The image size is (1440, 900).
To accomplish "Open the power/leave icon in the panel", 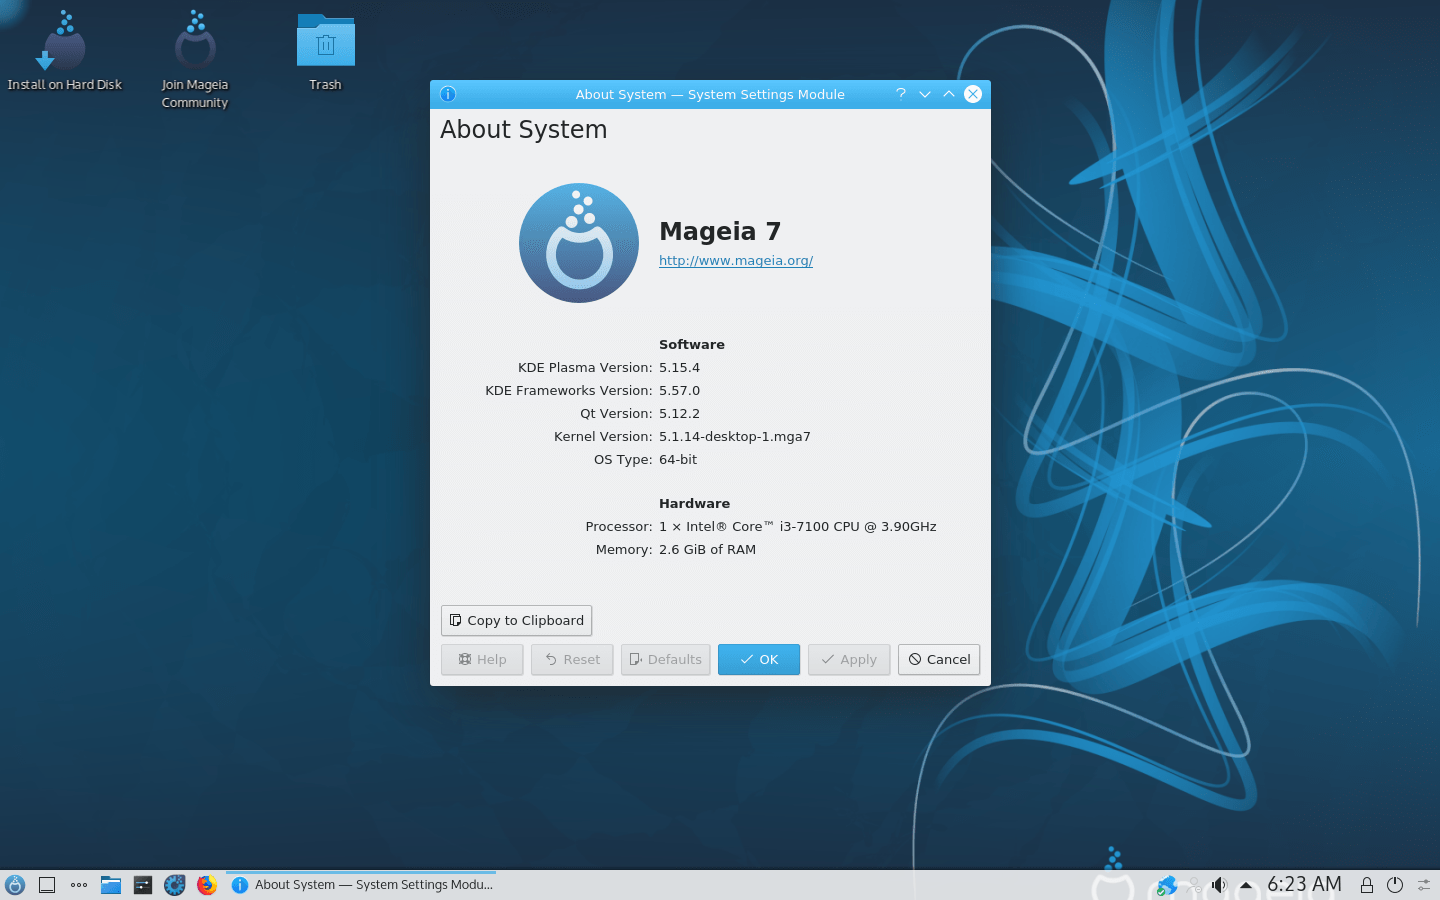I will 1395,885.
